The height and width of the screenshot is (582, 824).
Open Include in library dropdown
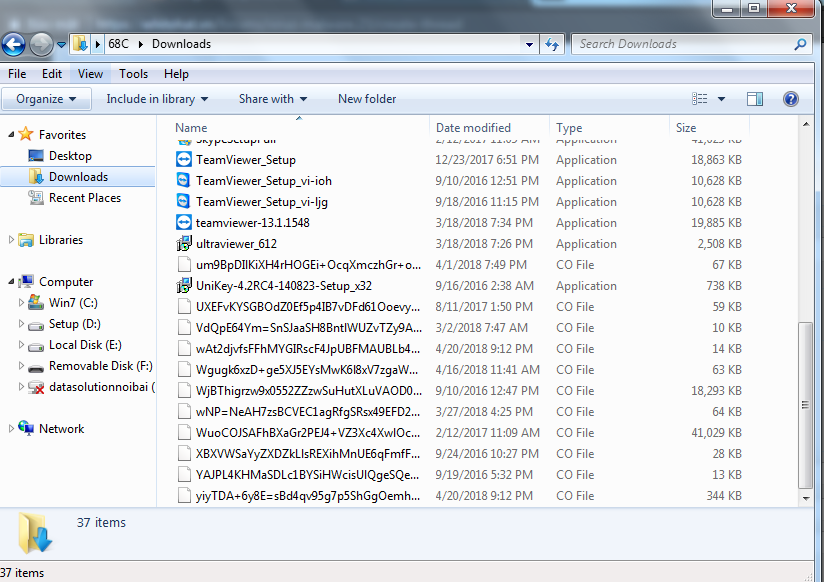[x=157, y=99]
